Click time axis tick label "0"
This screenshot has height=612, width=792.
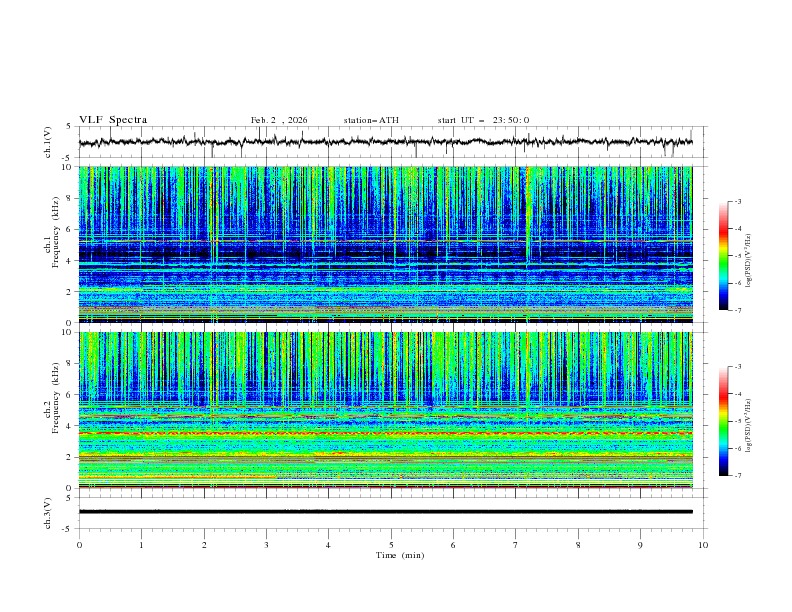point(79,545)
